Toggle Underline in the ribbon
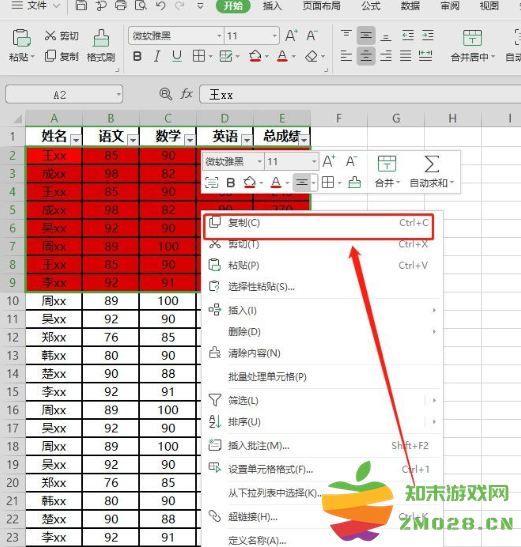This screenshot has width=521, height=547. [x=177, y=56]
